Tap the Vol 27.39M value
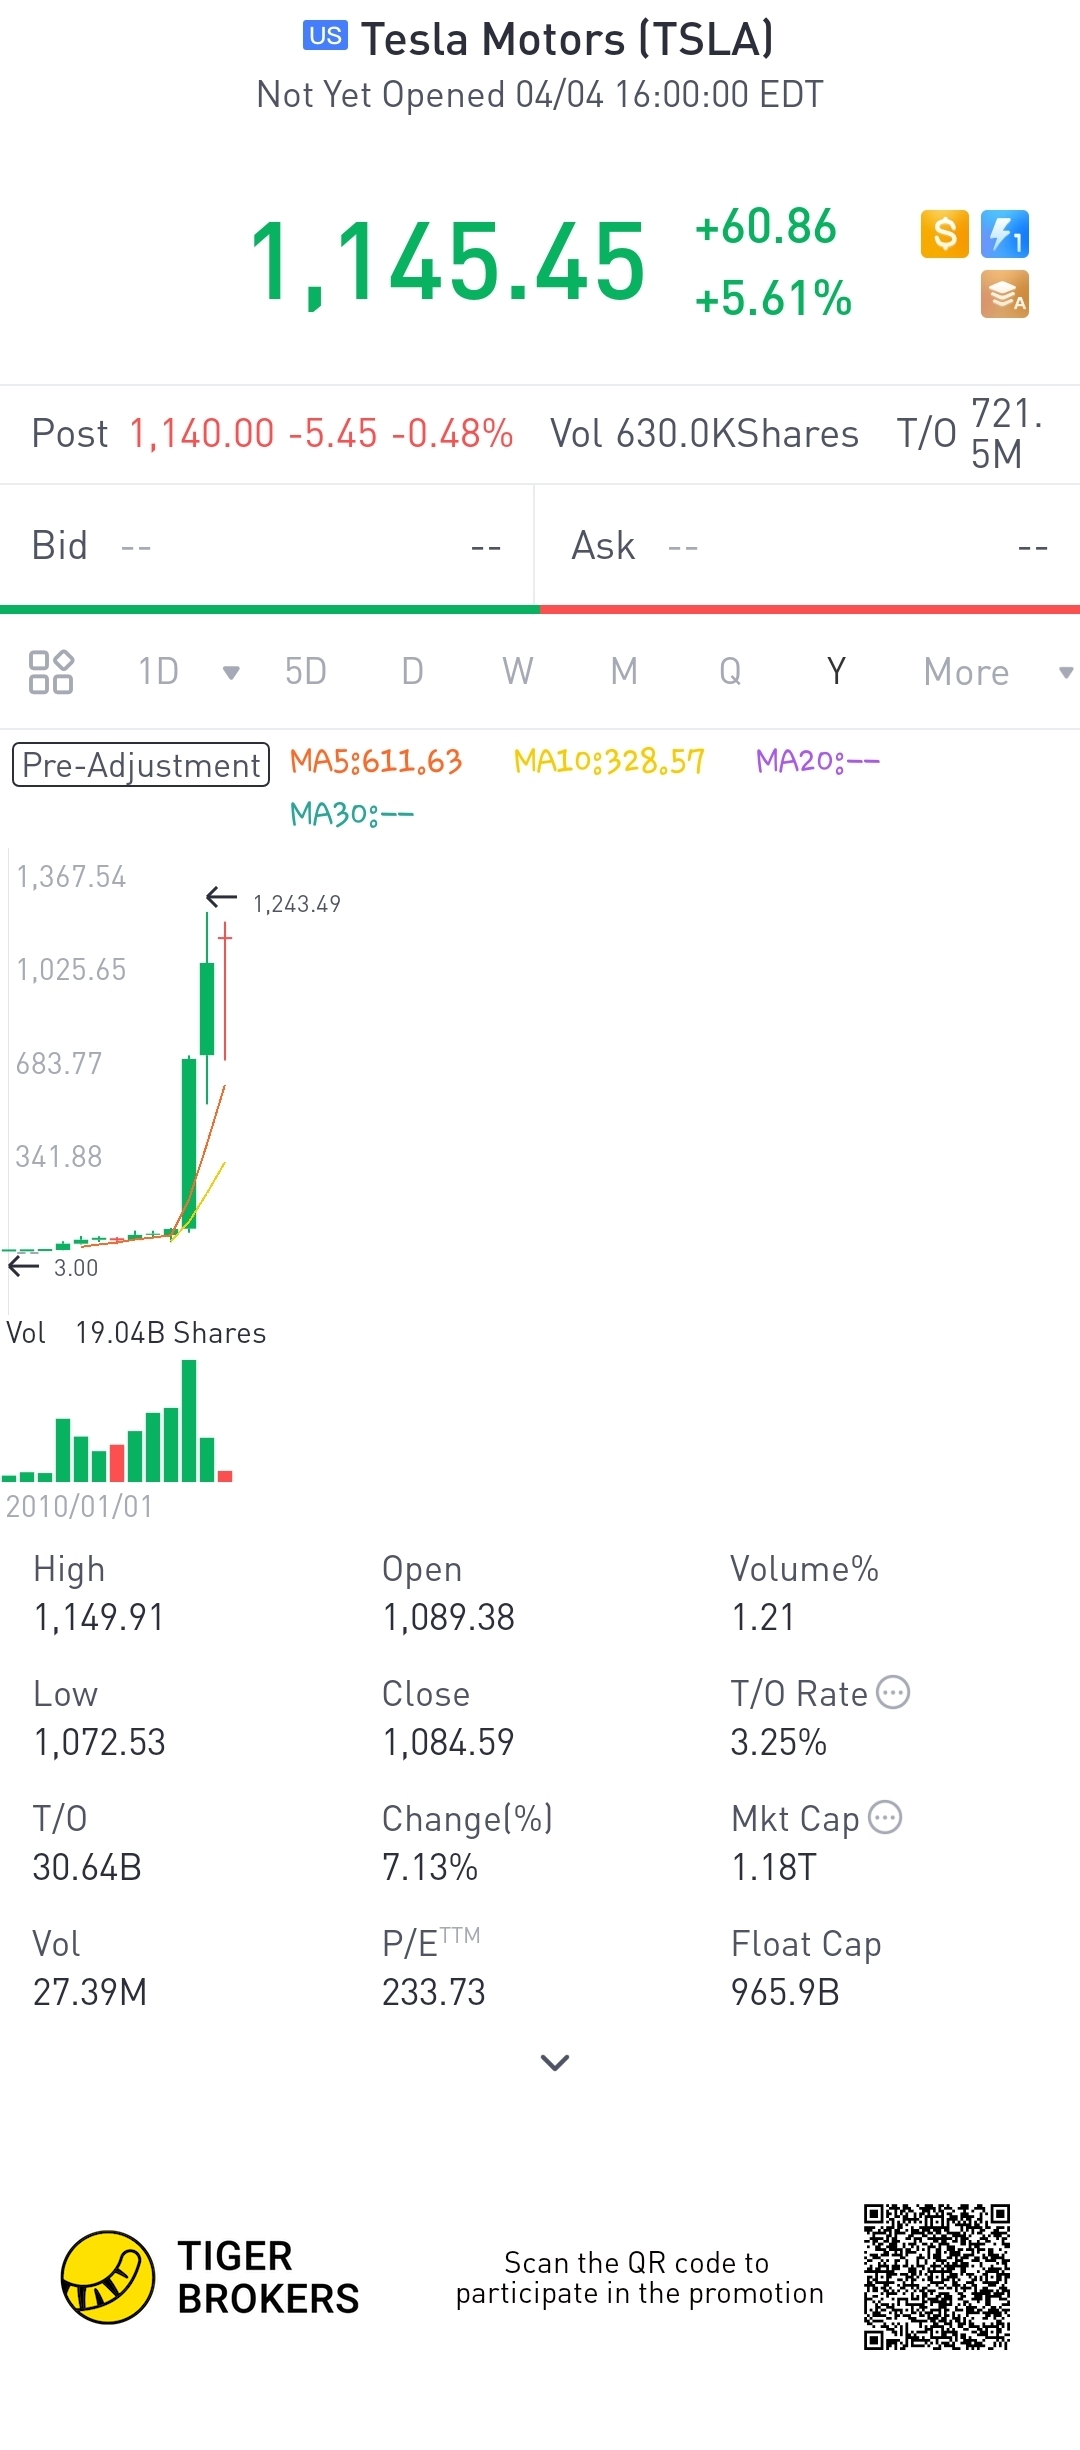 pos(90,1992)
